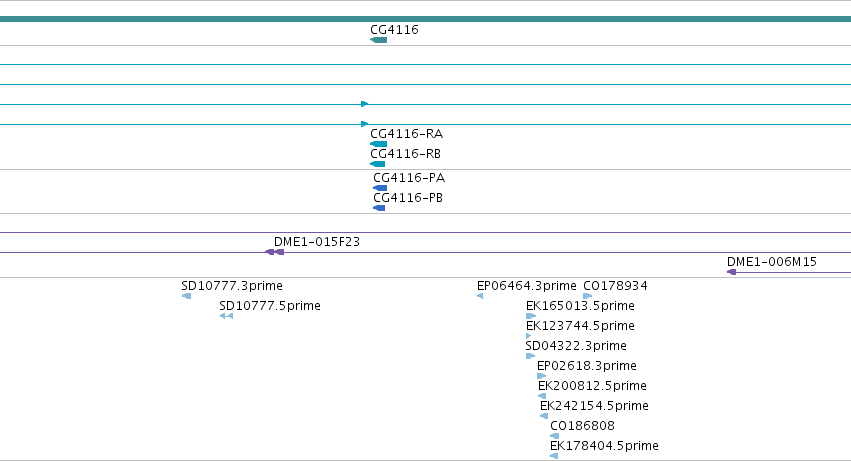The image size is (851, 461).
Task: Select the EK178404.5prime arrow glyph
Action: tap(554, 456)
